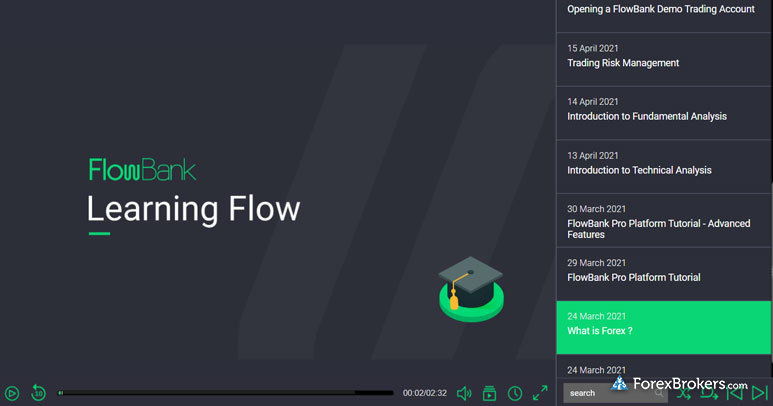Click the '14 April 2021' date text
Screen dimensions: 773x406
point(593,102)
